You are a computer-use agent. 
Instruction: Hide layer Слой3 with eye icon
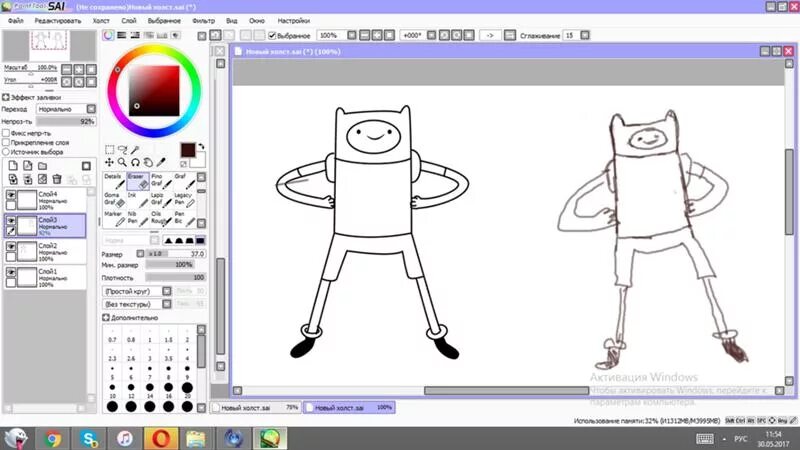11,221
